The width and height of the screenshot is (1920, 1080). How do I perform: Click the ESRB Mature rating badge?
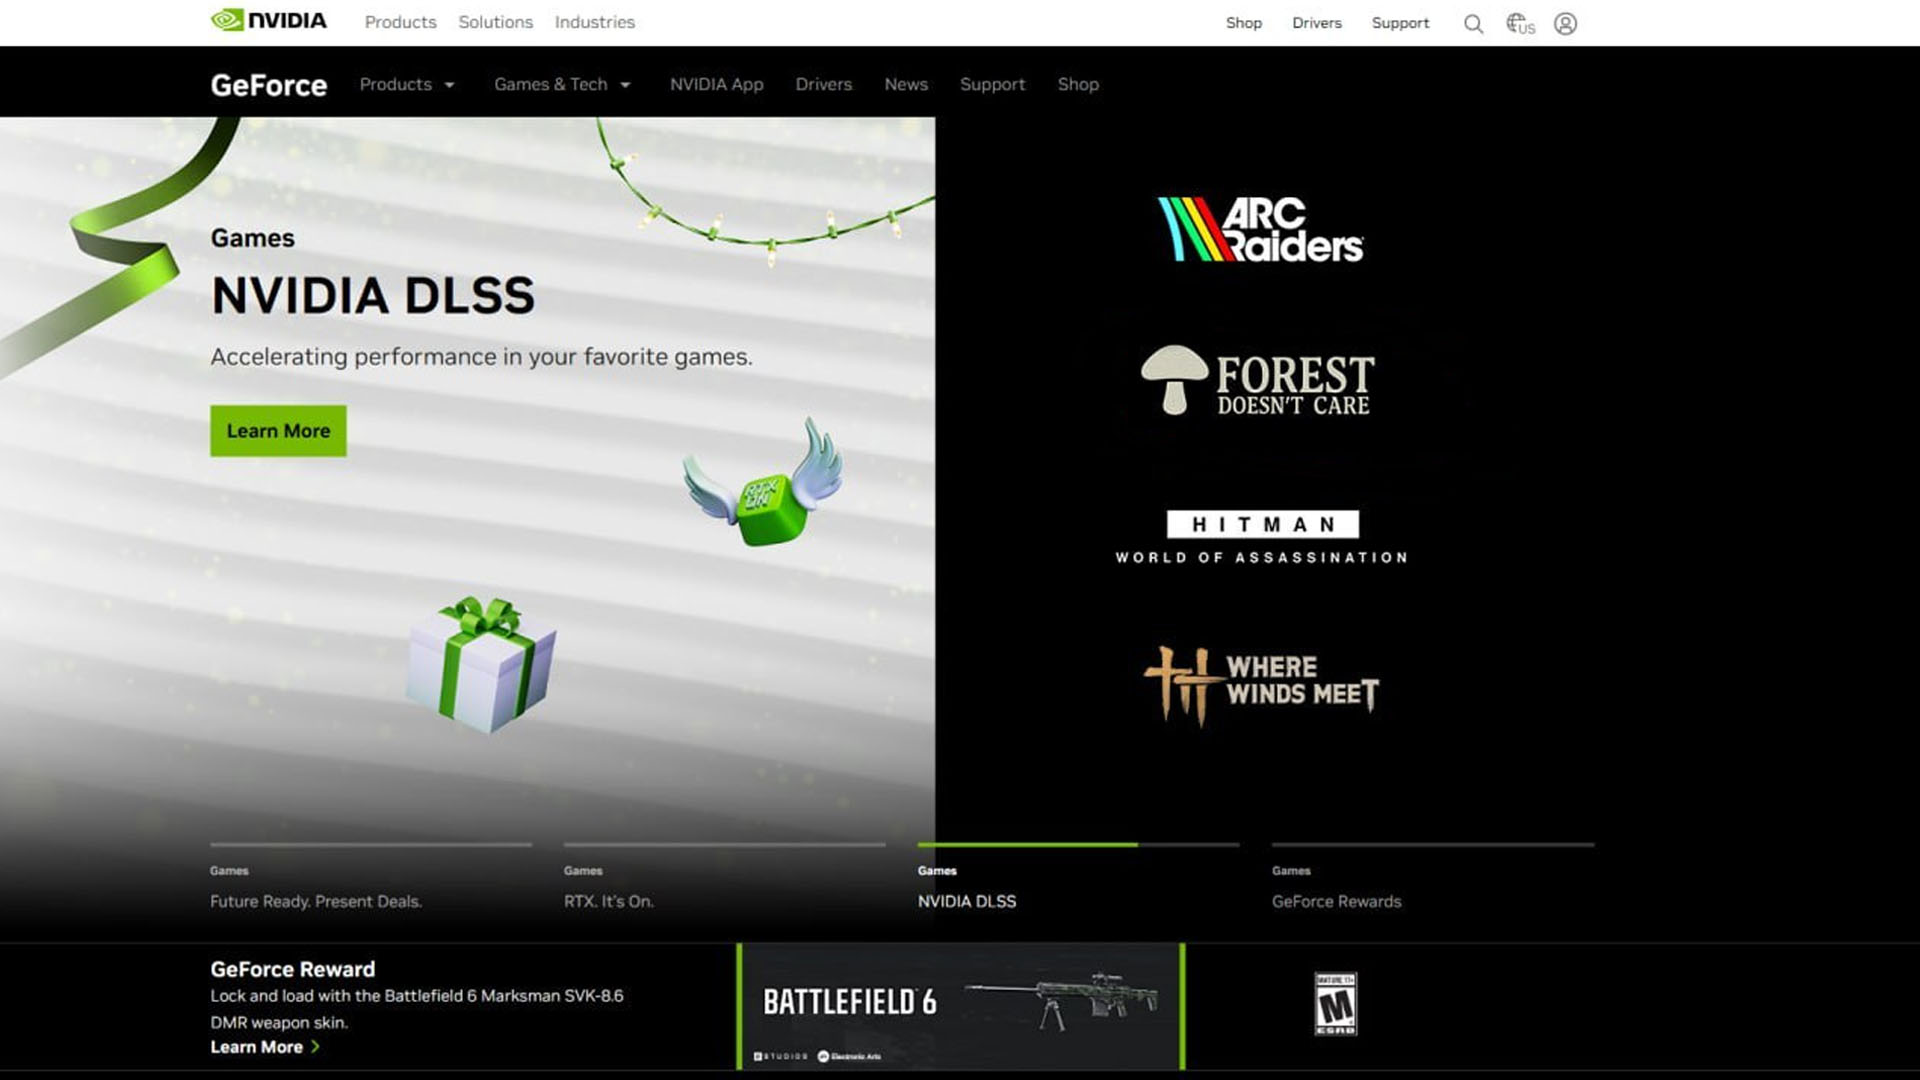click(1335, 1004)
